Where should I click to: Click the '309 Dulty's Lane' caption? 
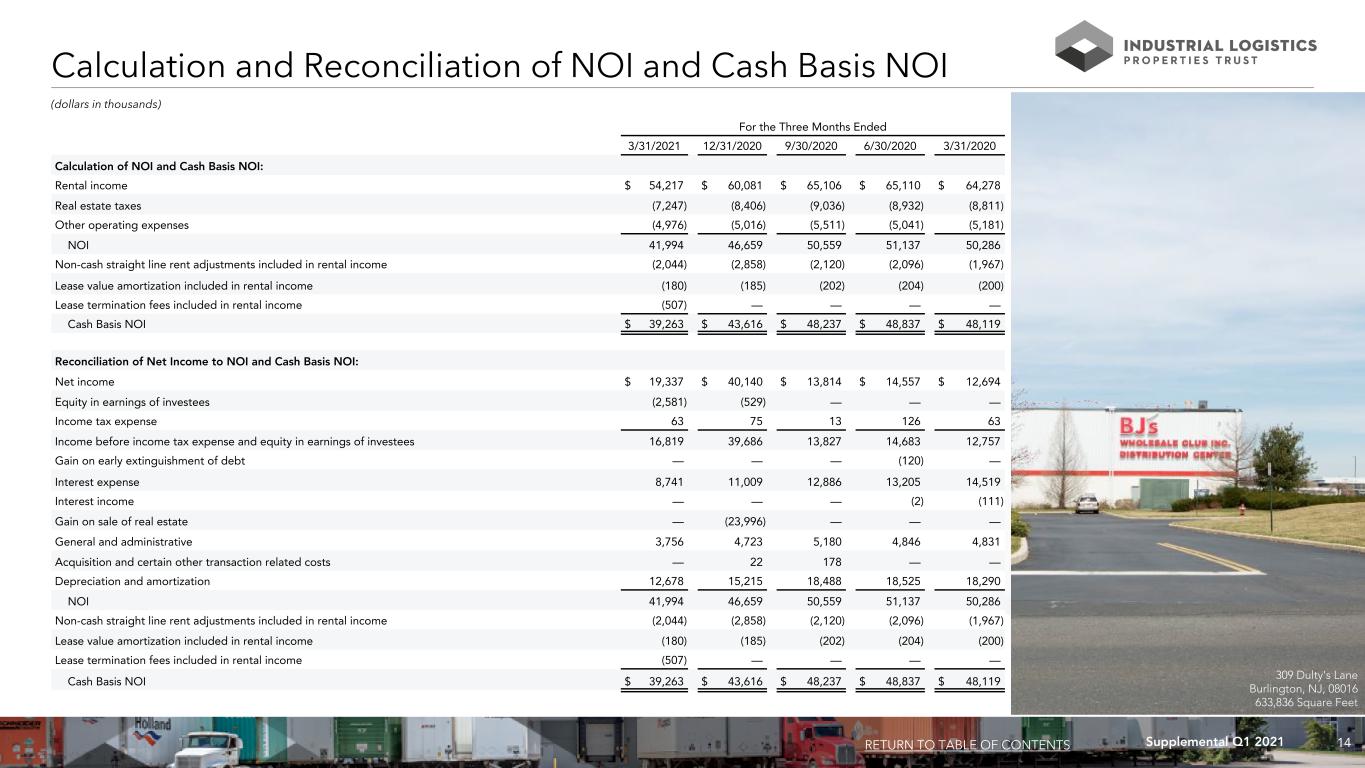coord(1317,675)
